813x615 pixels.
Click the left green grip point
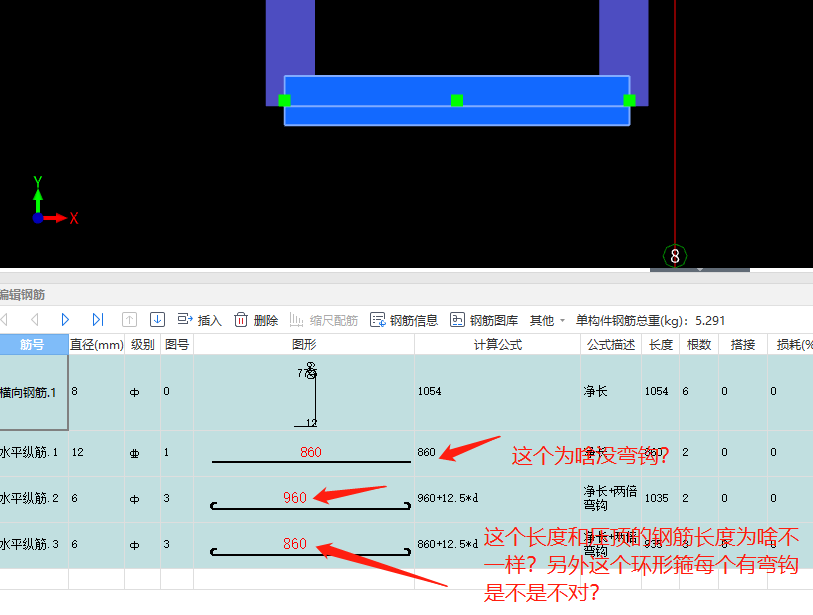tap(284, 100)
